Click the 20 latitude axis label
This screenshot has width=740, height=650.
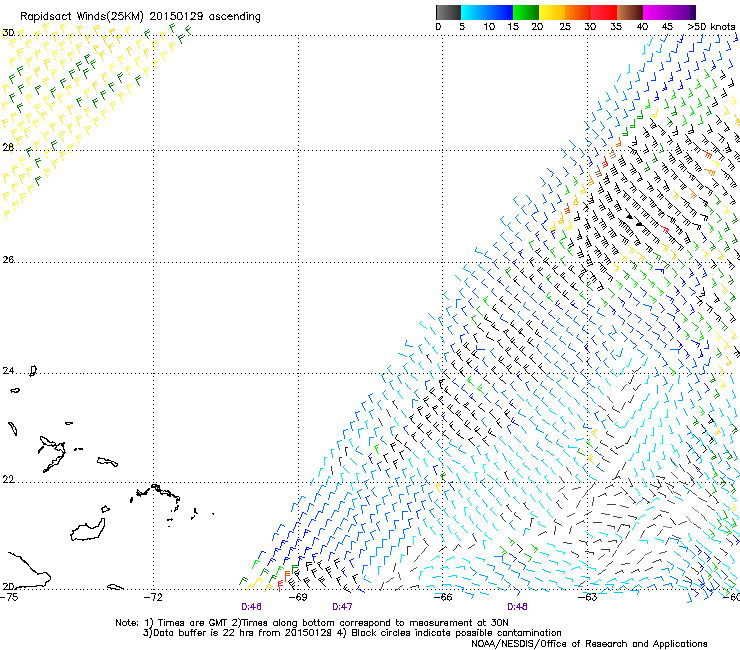pos(8,586)
